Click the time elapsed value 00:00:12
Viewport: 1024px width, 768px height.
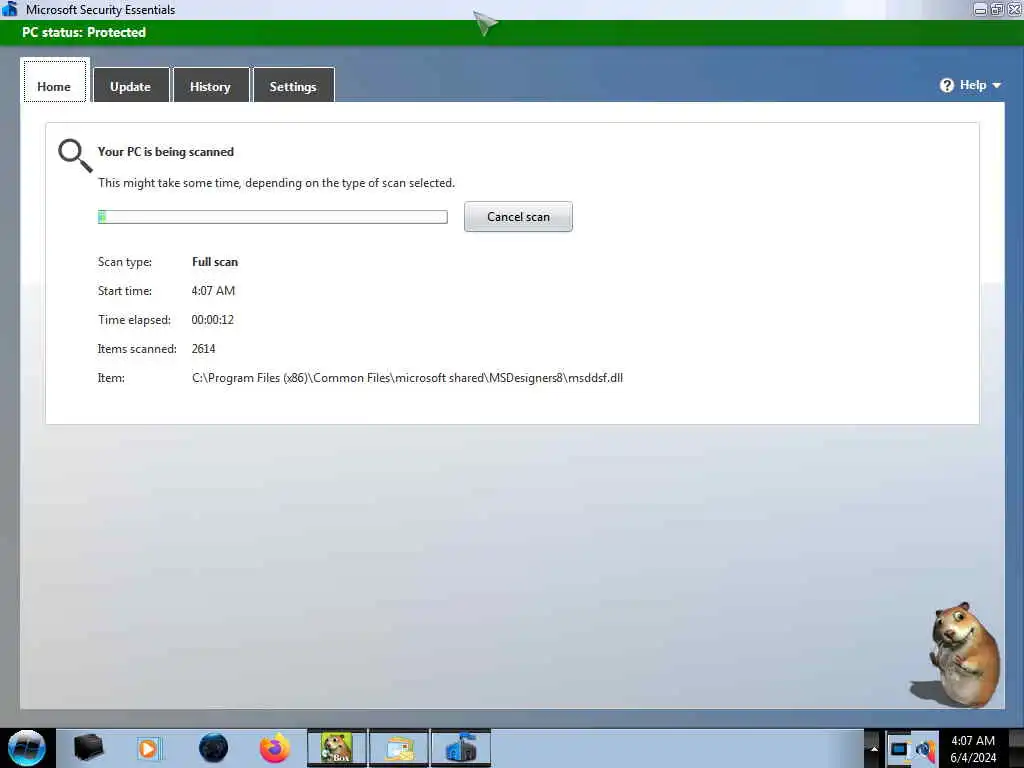point(212,320)
